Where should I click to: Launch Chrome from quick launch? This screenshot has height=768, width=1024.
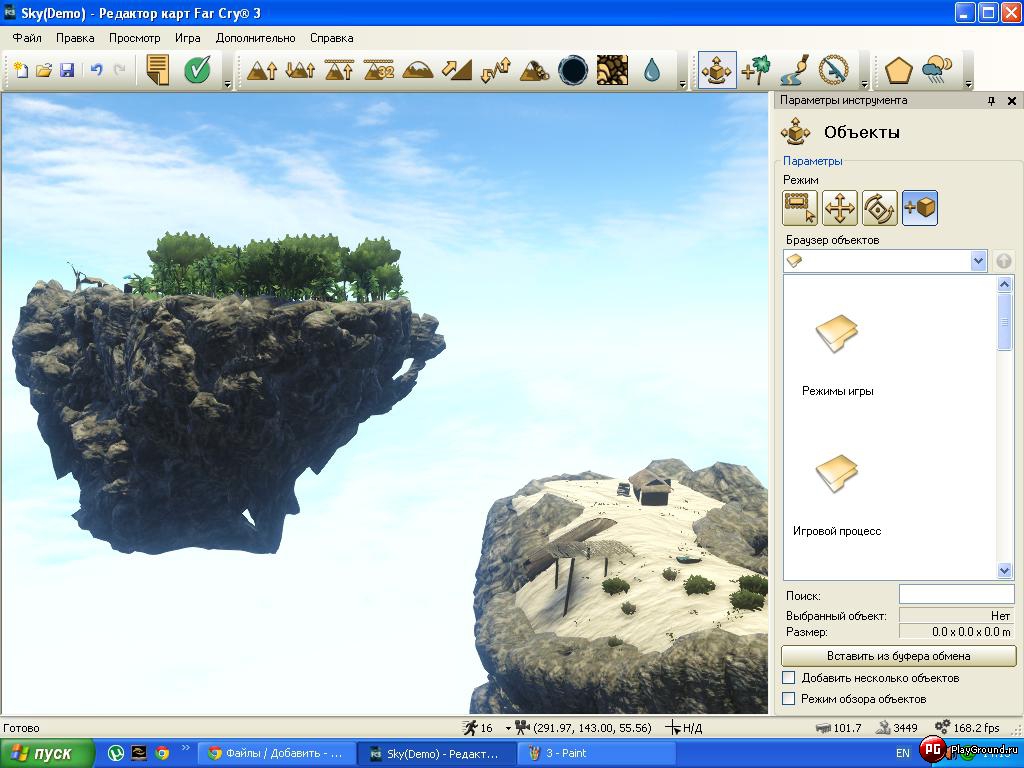[162, 753]
